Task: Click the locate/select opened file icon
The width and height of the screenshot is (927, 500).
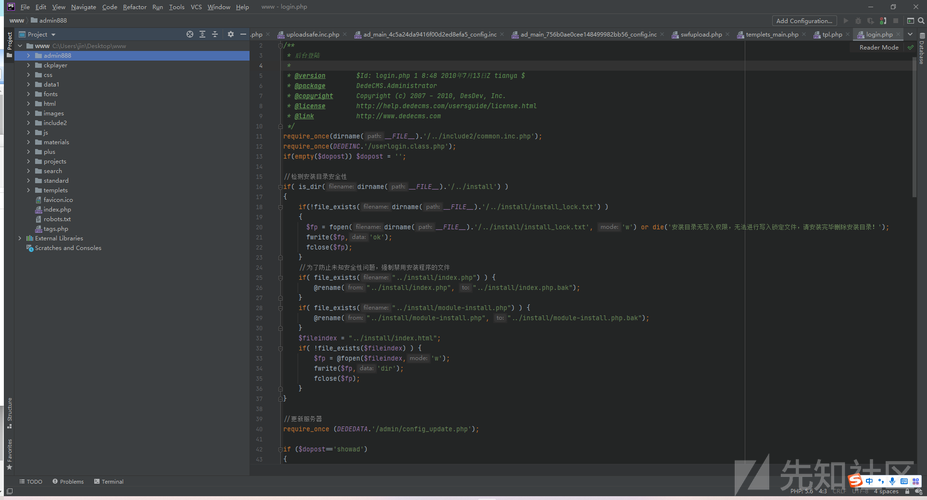Action: [x=190, y=34]
